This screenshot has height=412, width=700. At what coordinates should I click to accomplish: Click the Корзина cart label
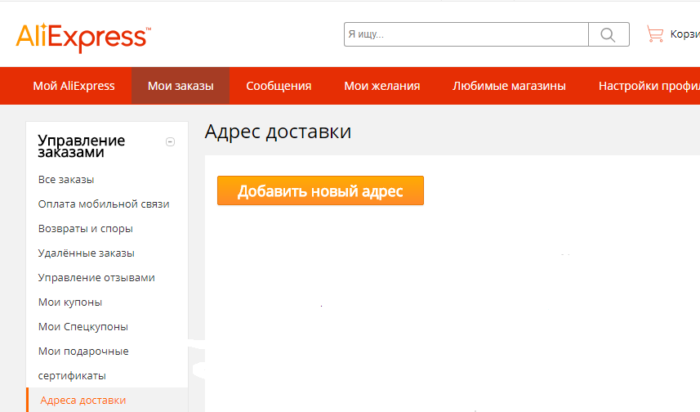pos(684,34)
